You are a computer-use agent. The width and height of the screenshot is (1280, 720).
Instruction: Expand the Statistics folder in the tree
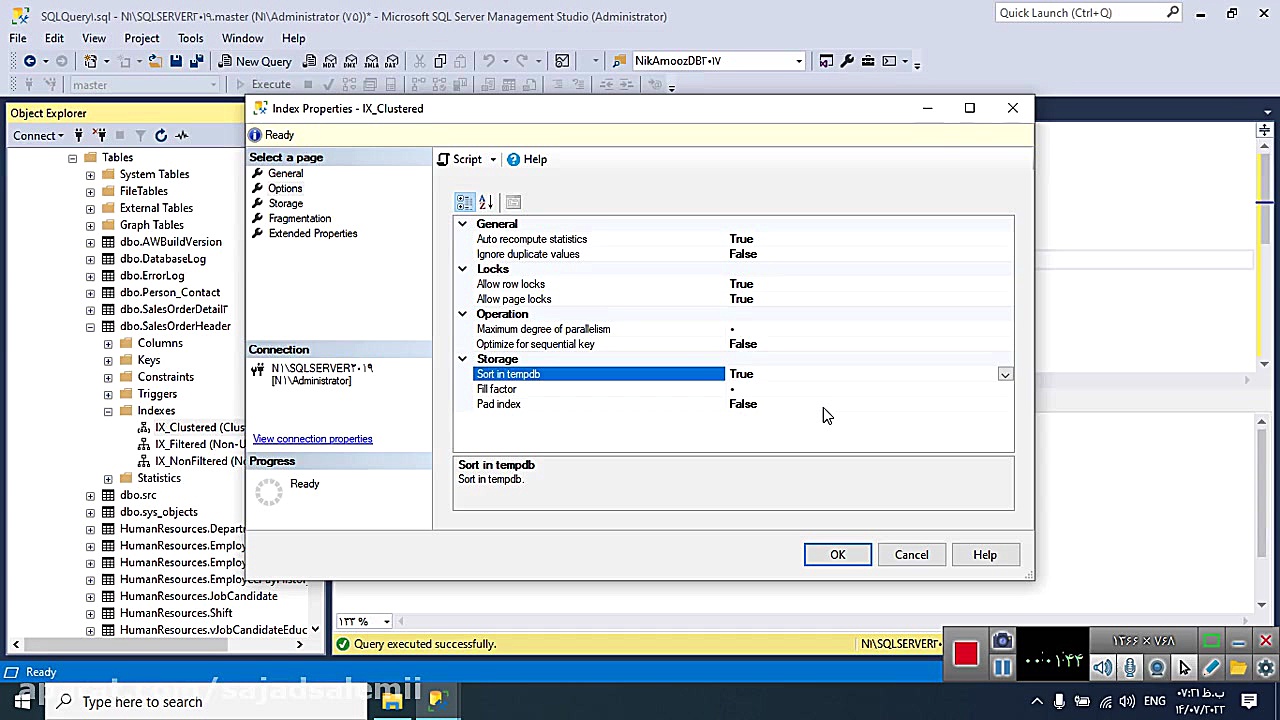coord(108,478)
